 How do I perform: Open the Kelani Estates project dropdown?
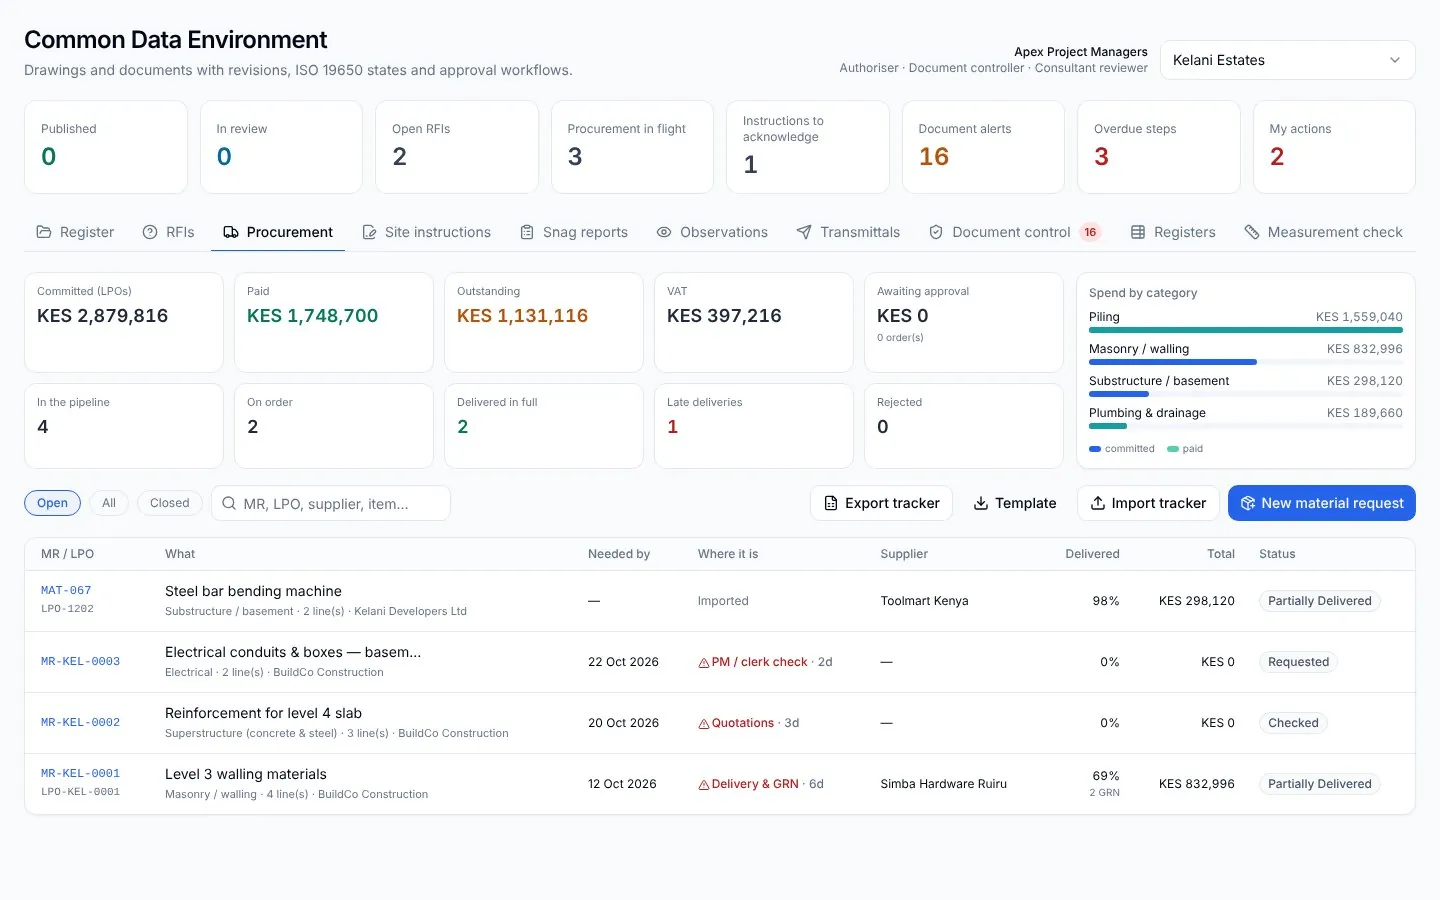[1288, 60]
